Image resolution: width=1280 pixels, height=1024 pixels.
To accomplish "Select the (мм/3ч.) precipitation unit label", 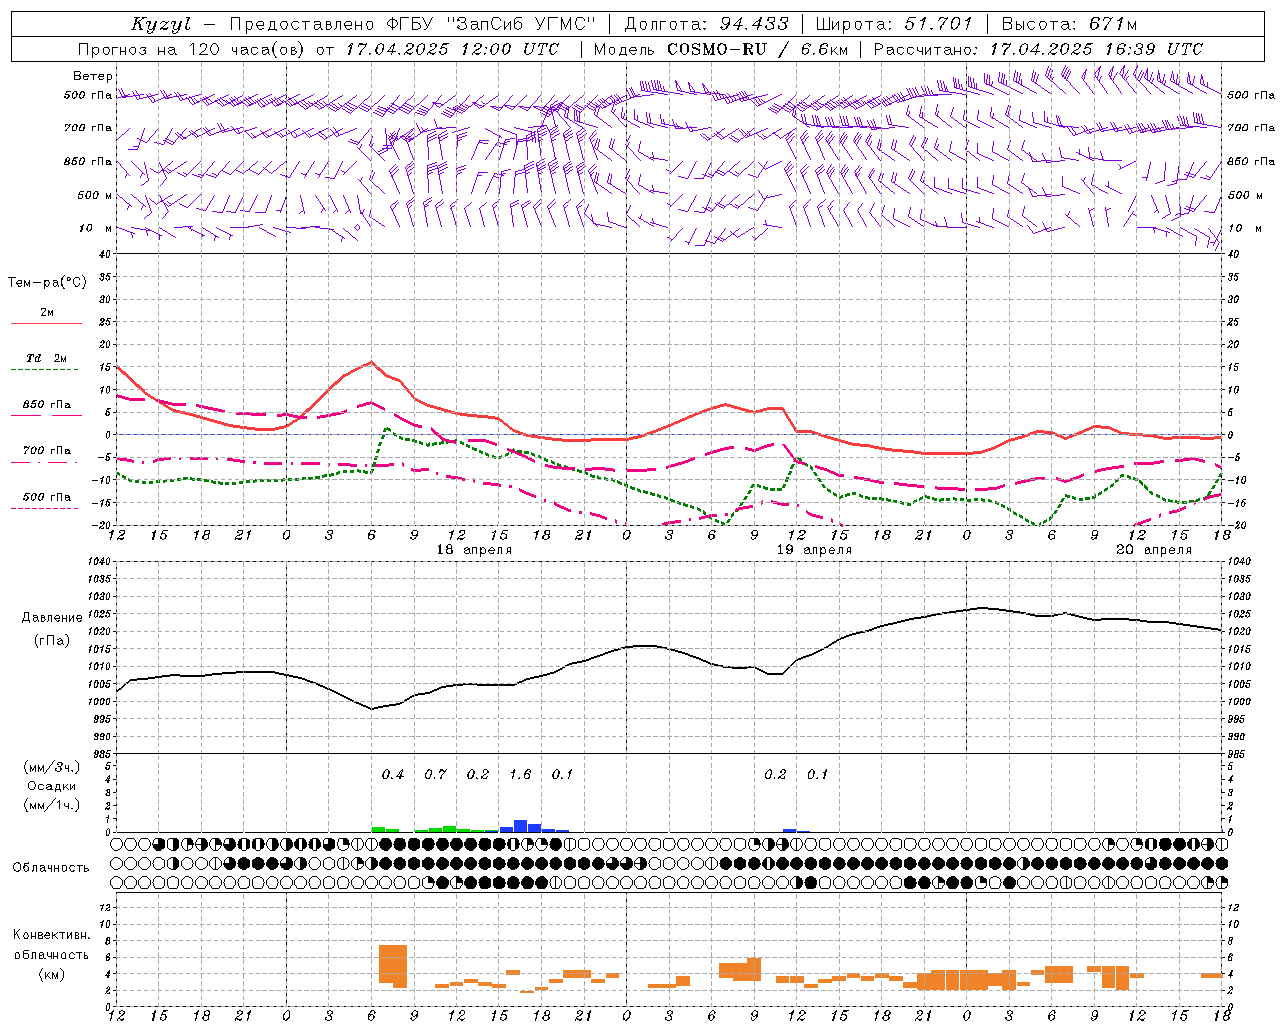I will (52, 767).
